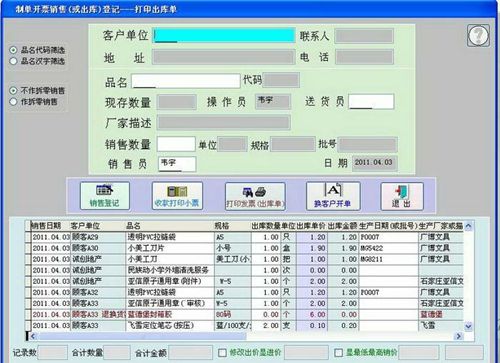Click the 电话 phone field

click(364, 57)
